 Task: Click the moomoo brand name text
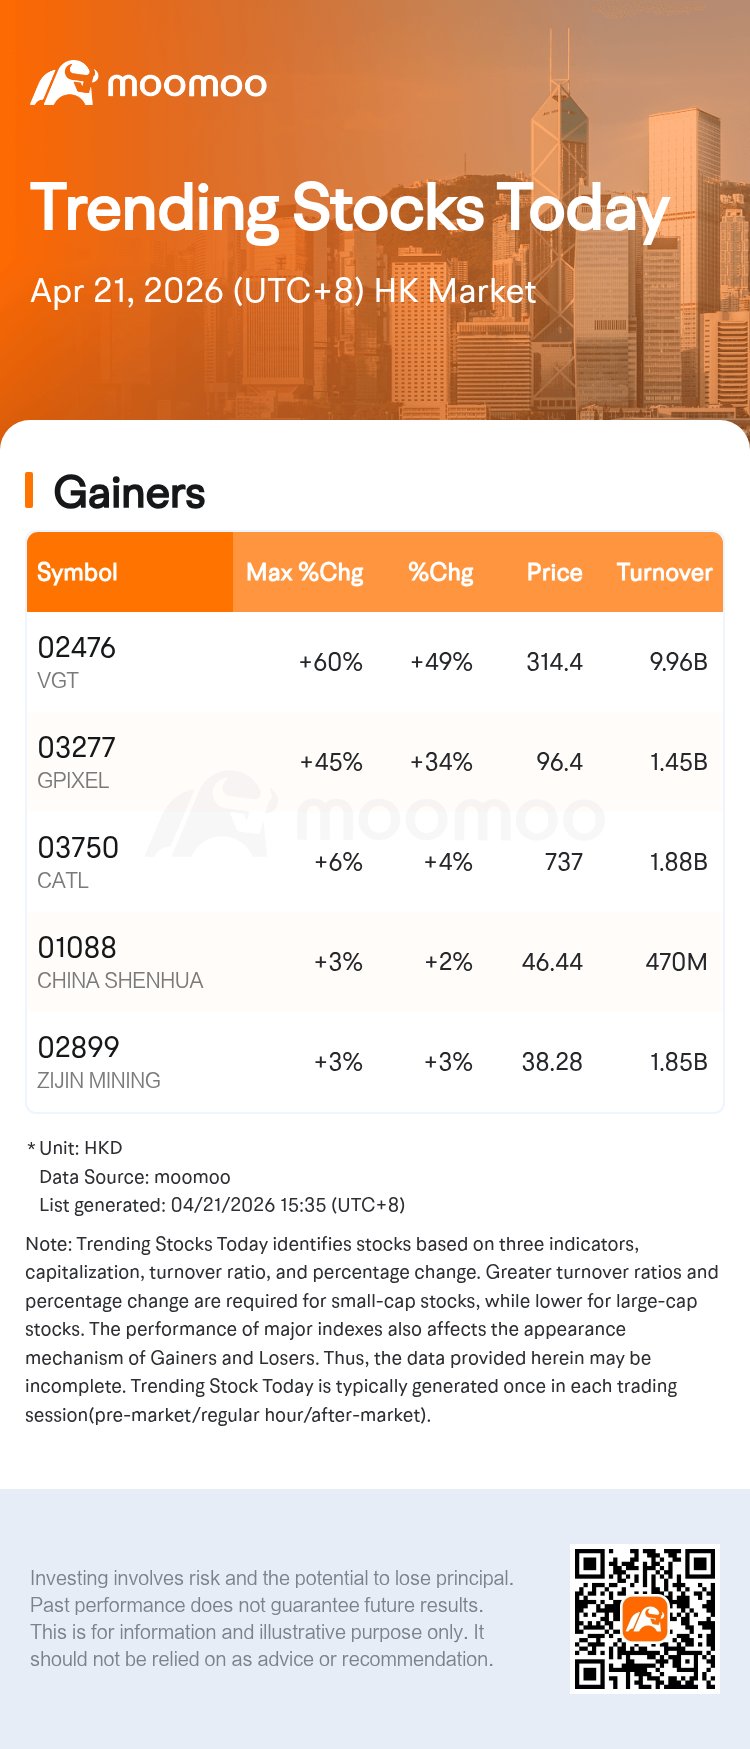point(187,85)
